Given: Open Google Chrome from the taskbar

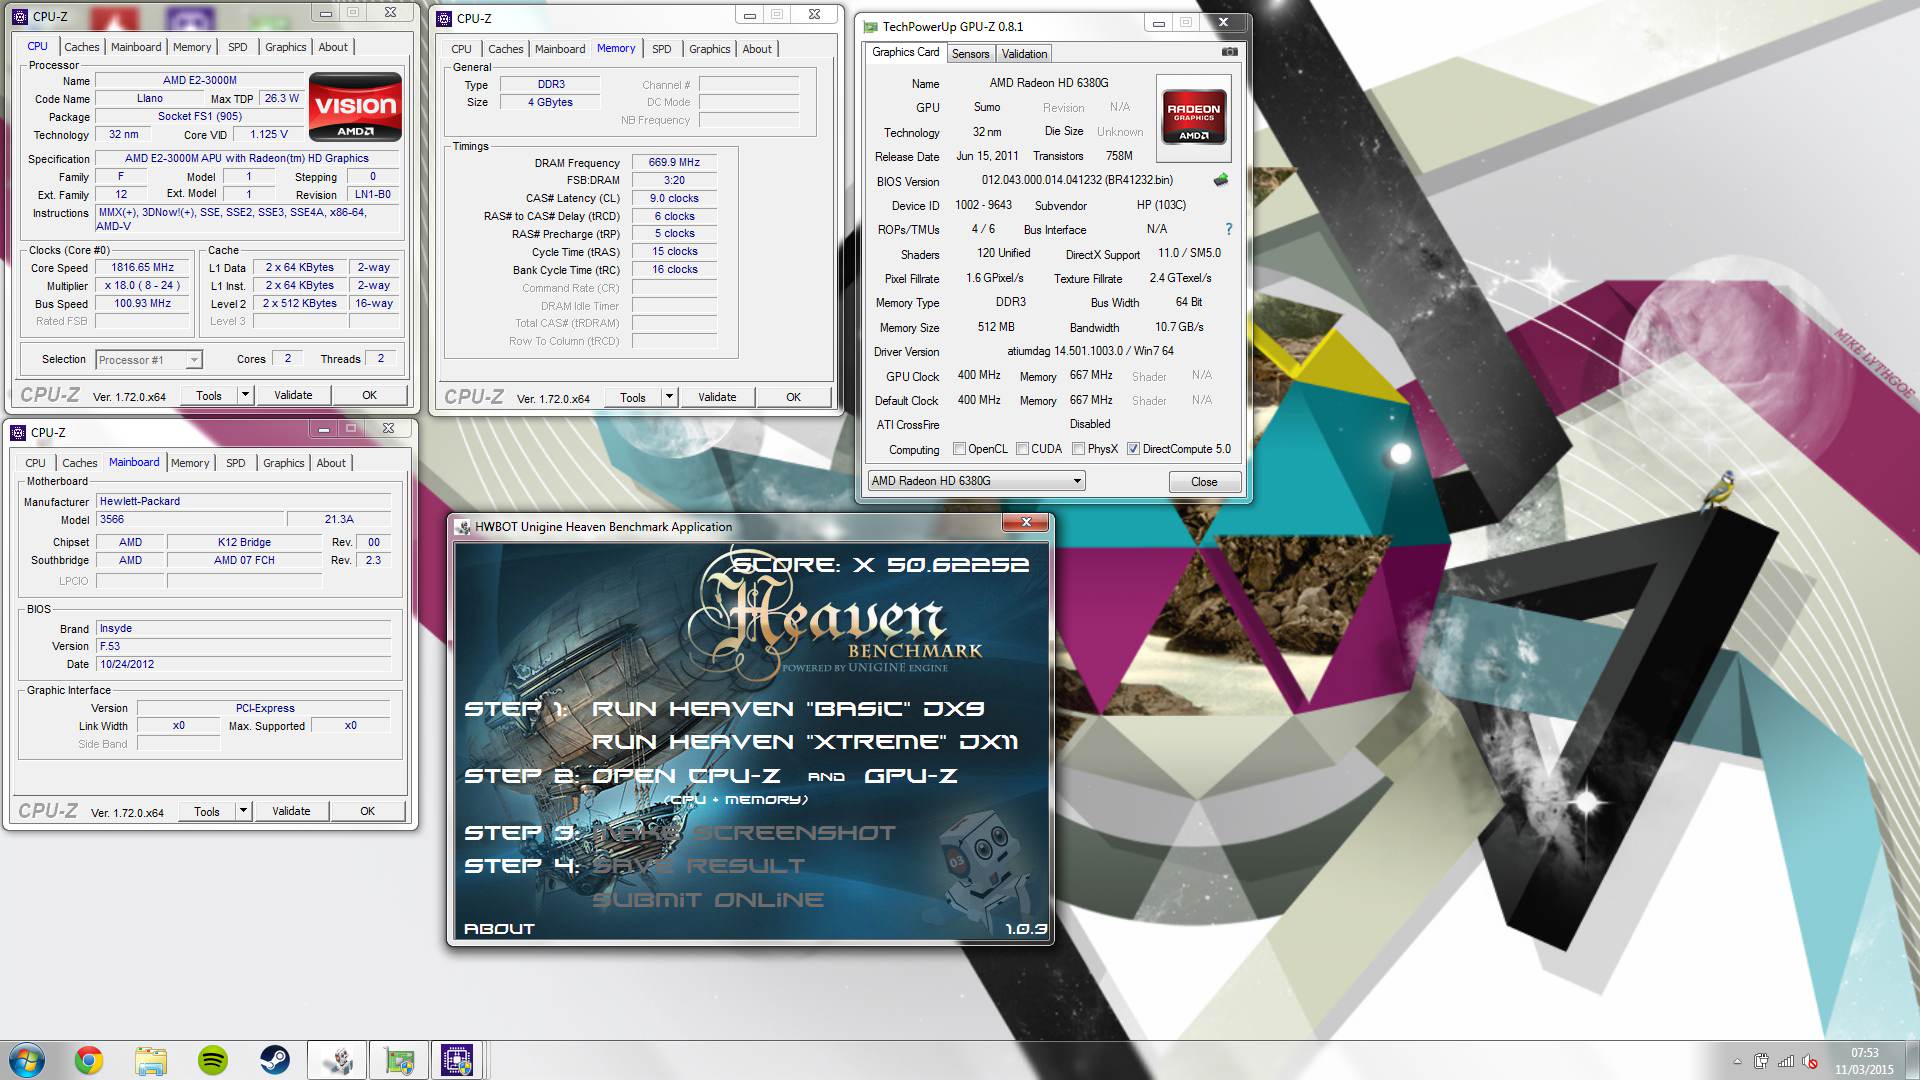Looking at the screenshot, I should pos(89,1060).
